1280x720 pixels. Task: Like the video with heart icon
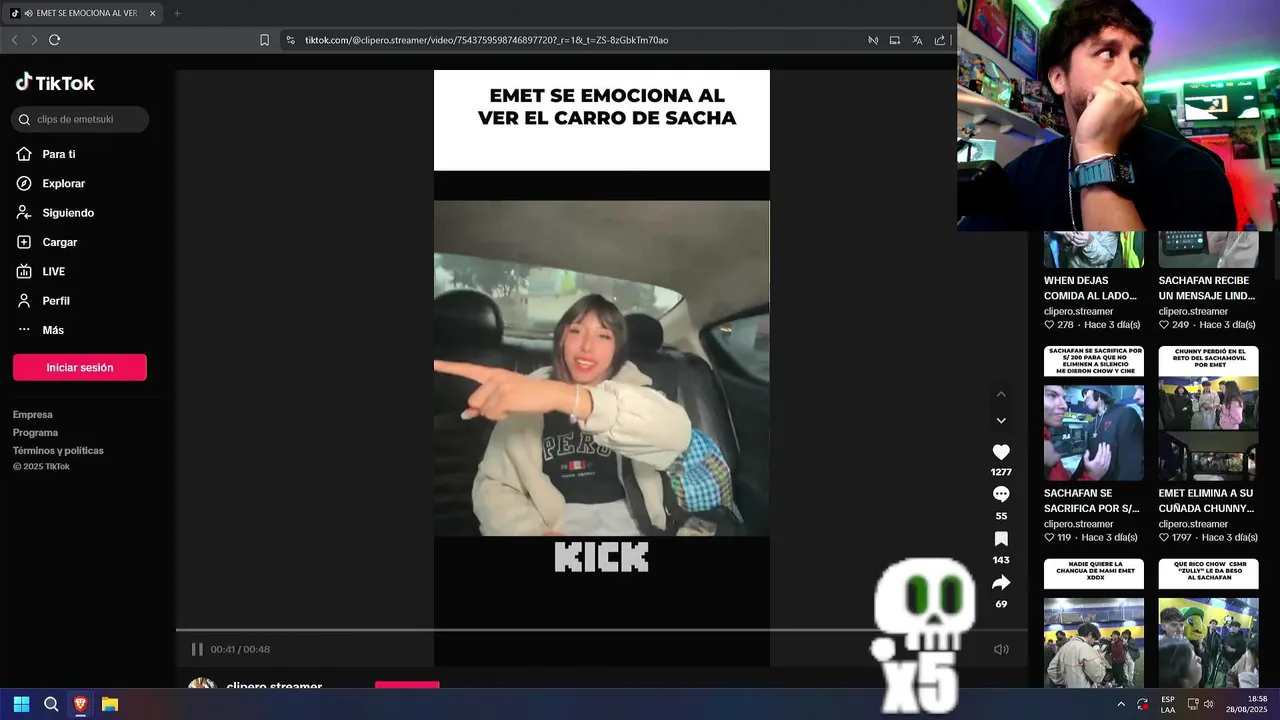(x=1001, y=452)
